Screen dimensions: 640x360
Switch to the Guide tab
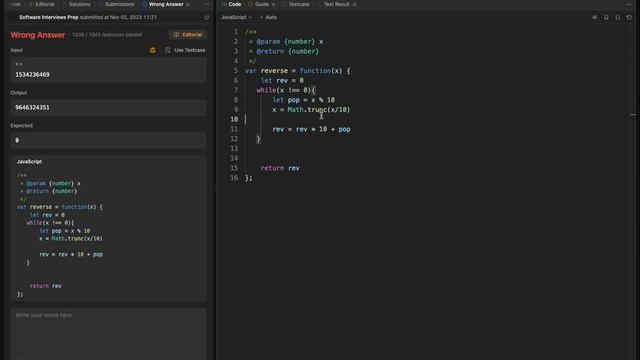point(259,4)
